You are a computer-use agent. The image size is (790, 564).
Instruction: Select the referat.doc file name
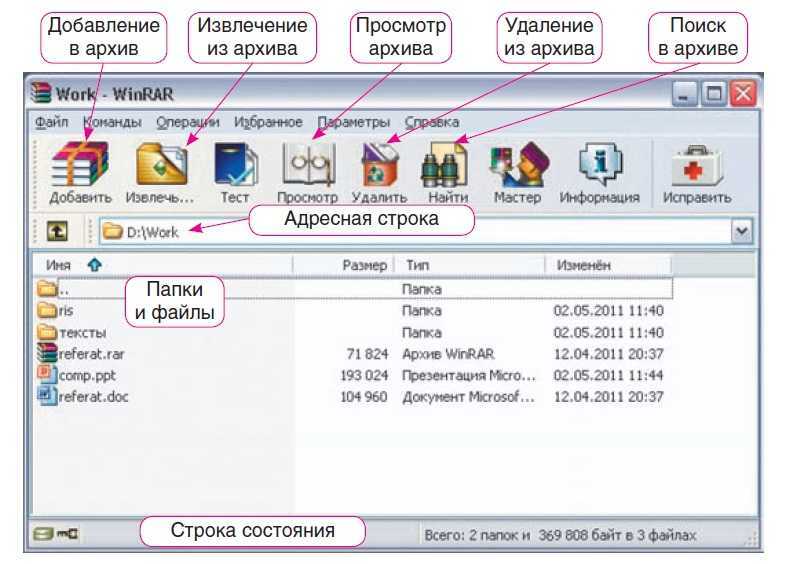[x=94, y=397]
